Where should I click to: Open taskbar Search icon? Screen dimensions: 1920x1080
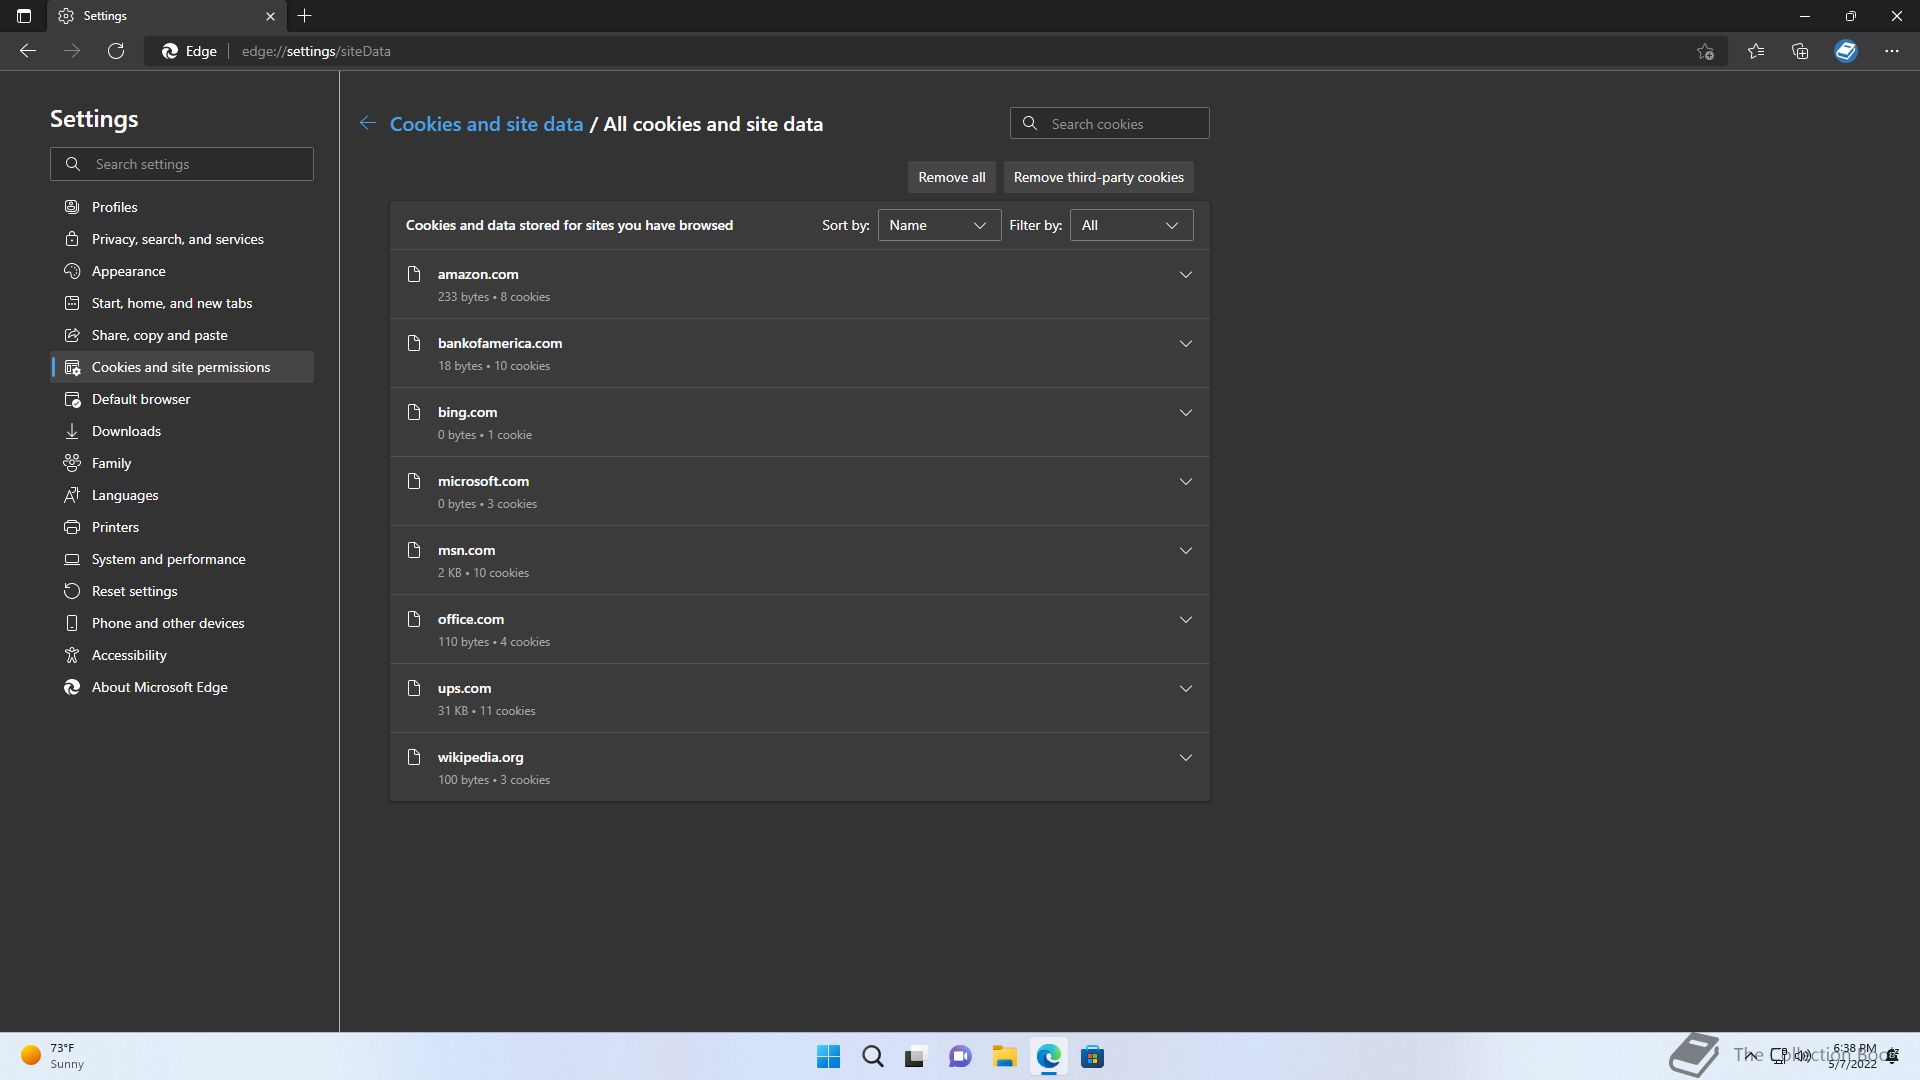(x=873, y=1057)
